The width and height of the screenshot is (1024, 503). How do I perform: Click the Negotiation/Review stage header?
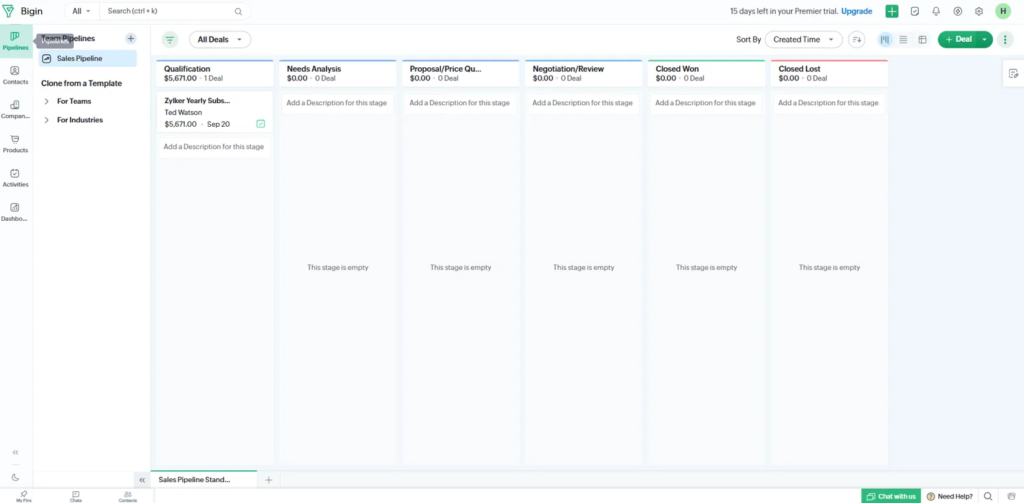tap(583, 73)
